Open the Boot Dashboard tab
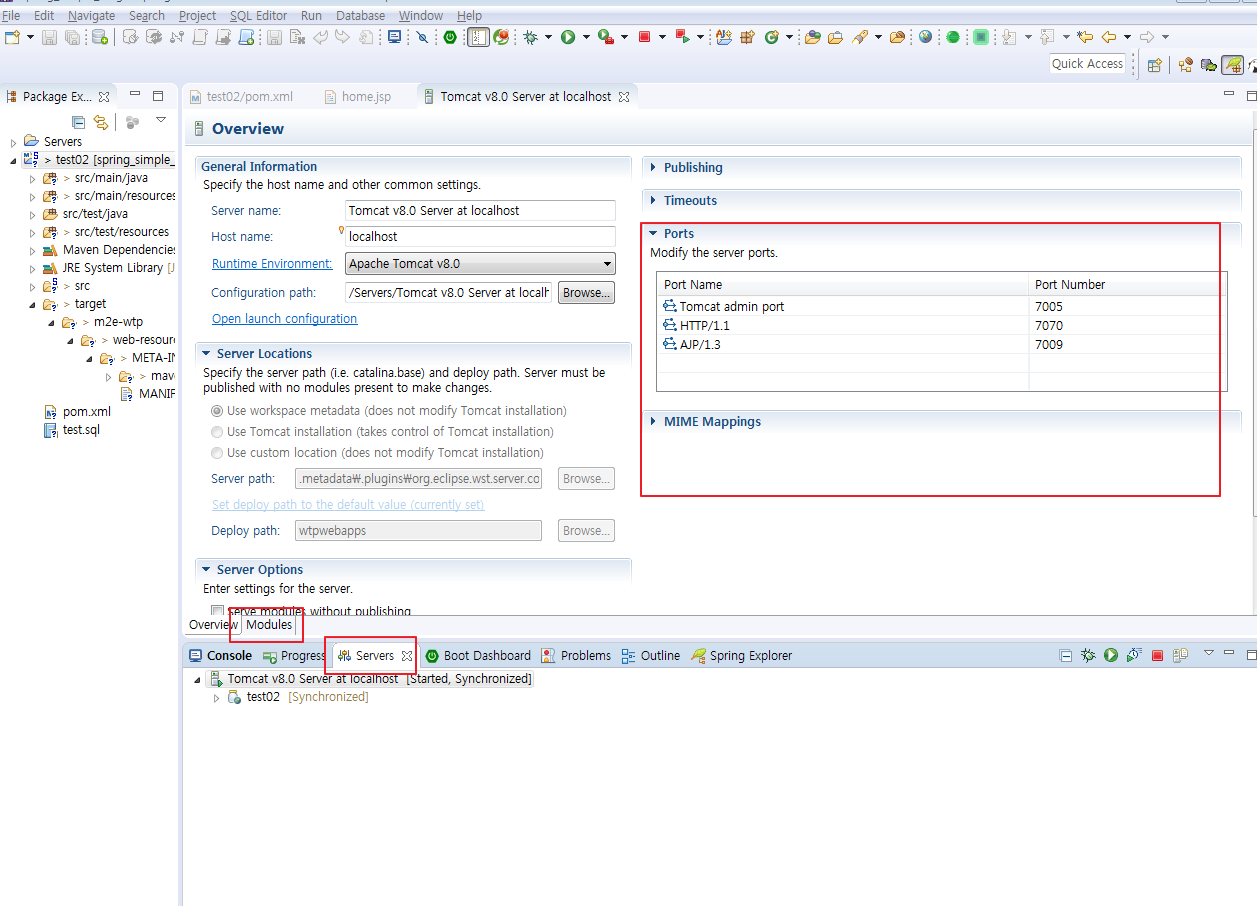The image size is (1257, 906). click(478, 656)
